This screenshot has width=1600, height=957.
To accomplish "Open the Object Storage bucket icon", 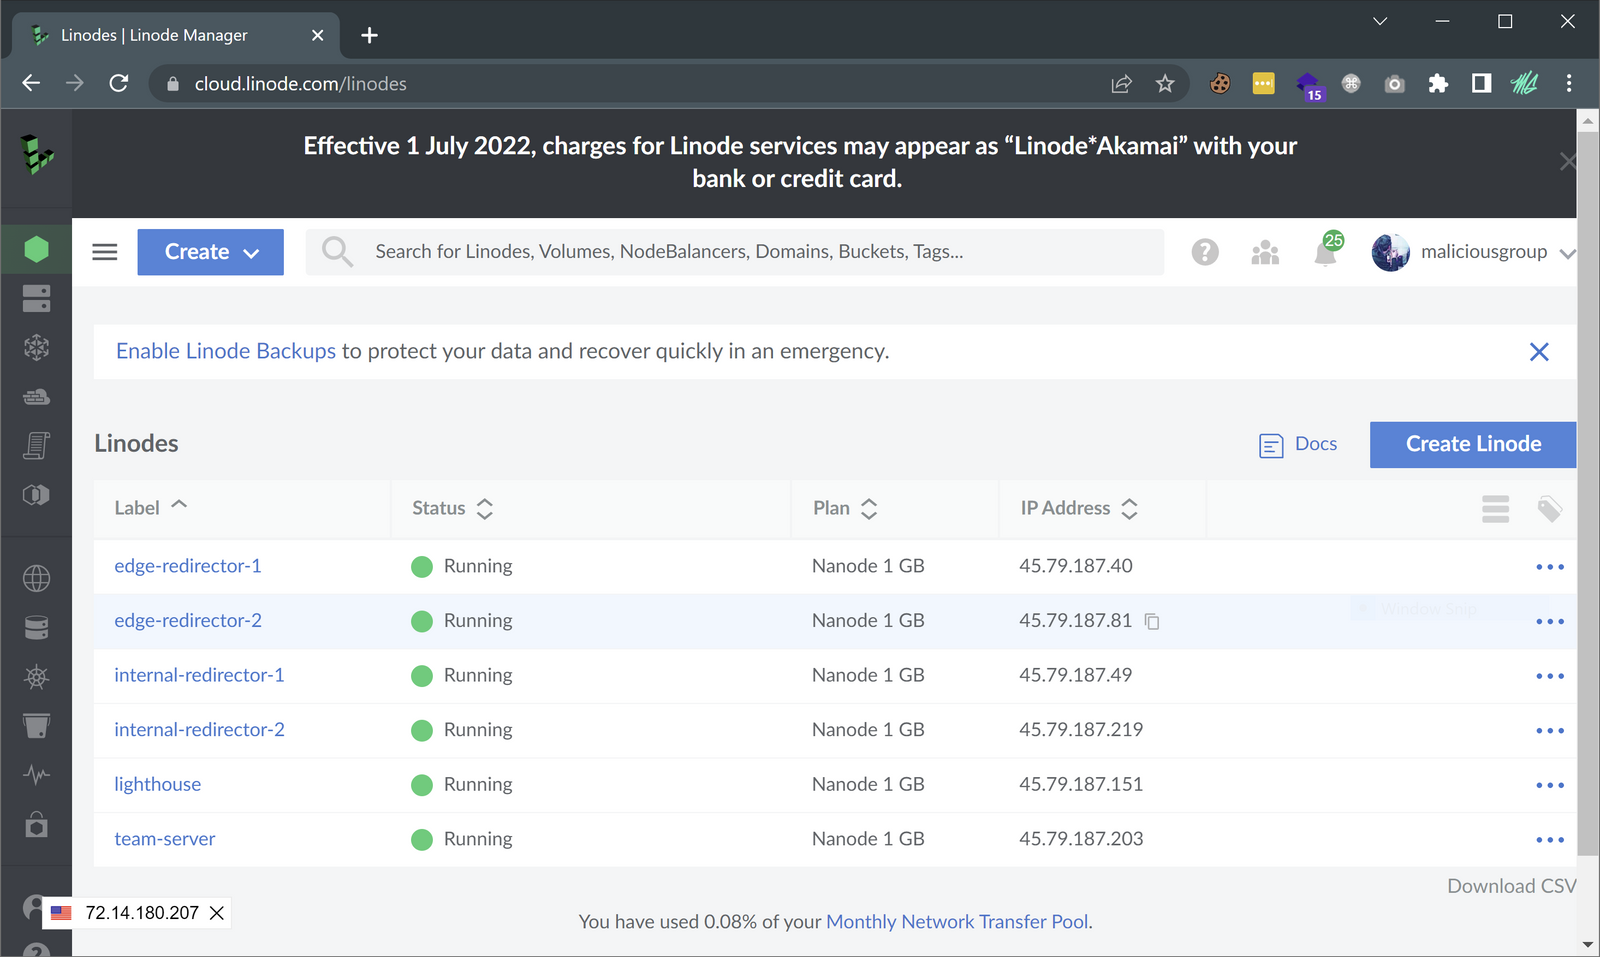I will click(36, 726).
